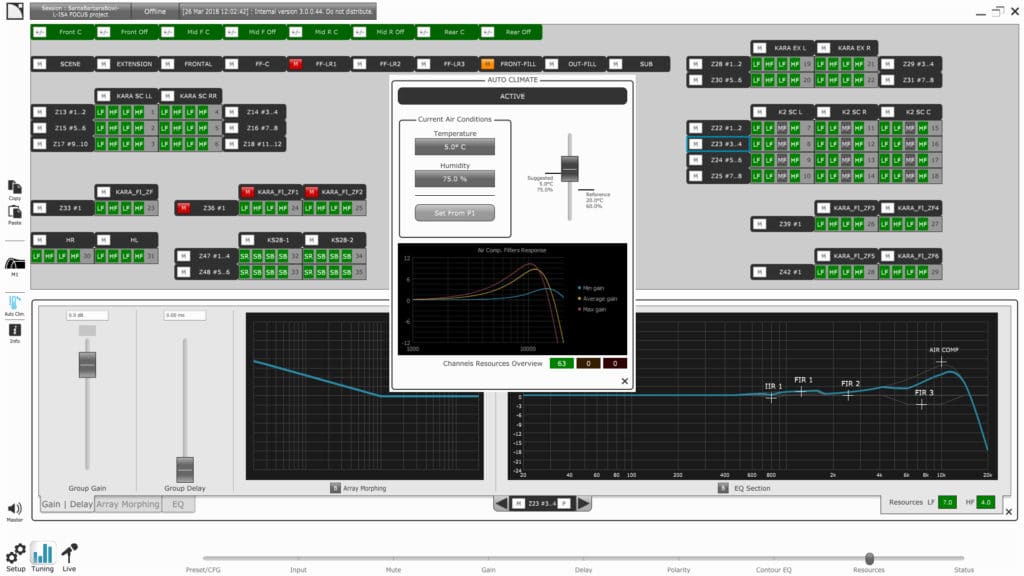Go to next group with right arrow
This screenshot has height=576, width=1024.
[x=583, y=503]
